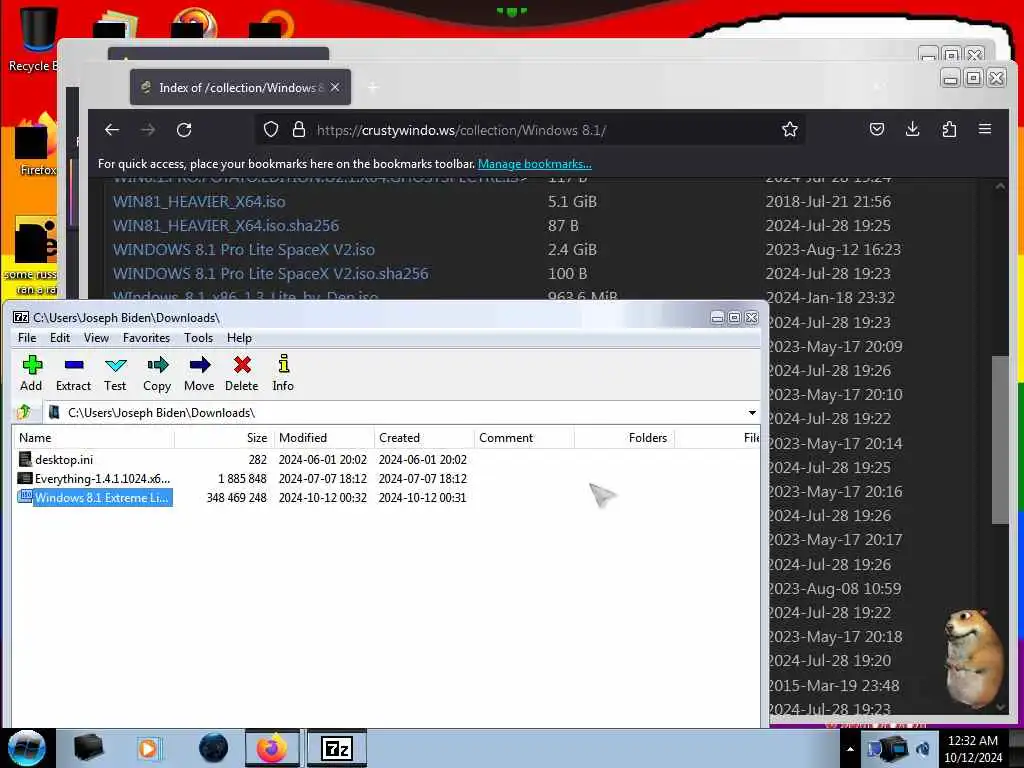Image resolution: width=1024 pixels, height=768 pixels.
Task: Sort files by Modified column
Action: coord(323,438)
